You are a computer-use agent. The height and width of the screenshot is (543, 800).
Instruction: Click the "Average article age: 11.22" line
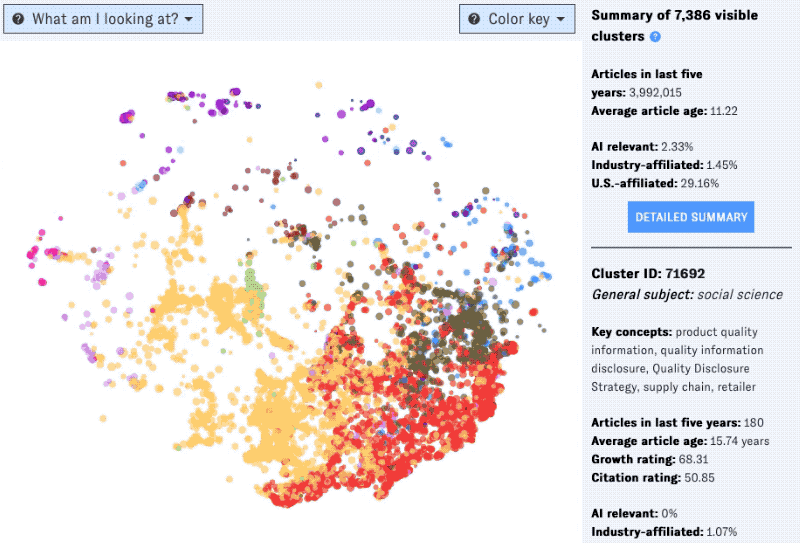pyautogui.click(x=664, y=111)
